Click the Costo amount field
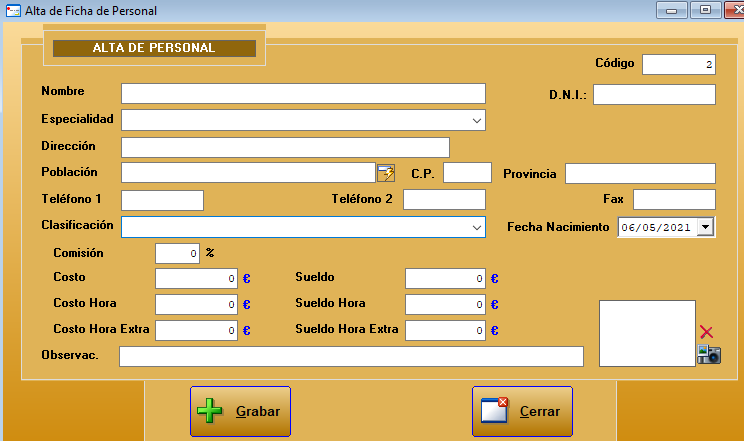 click(x=196, y=278)
